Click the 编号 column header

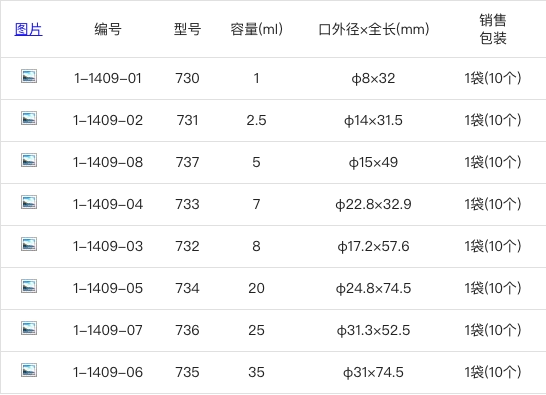pos(108,29)
